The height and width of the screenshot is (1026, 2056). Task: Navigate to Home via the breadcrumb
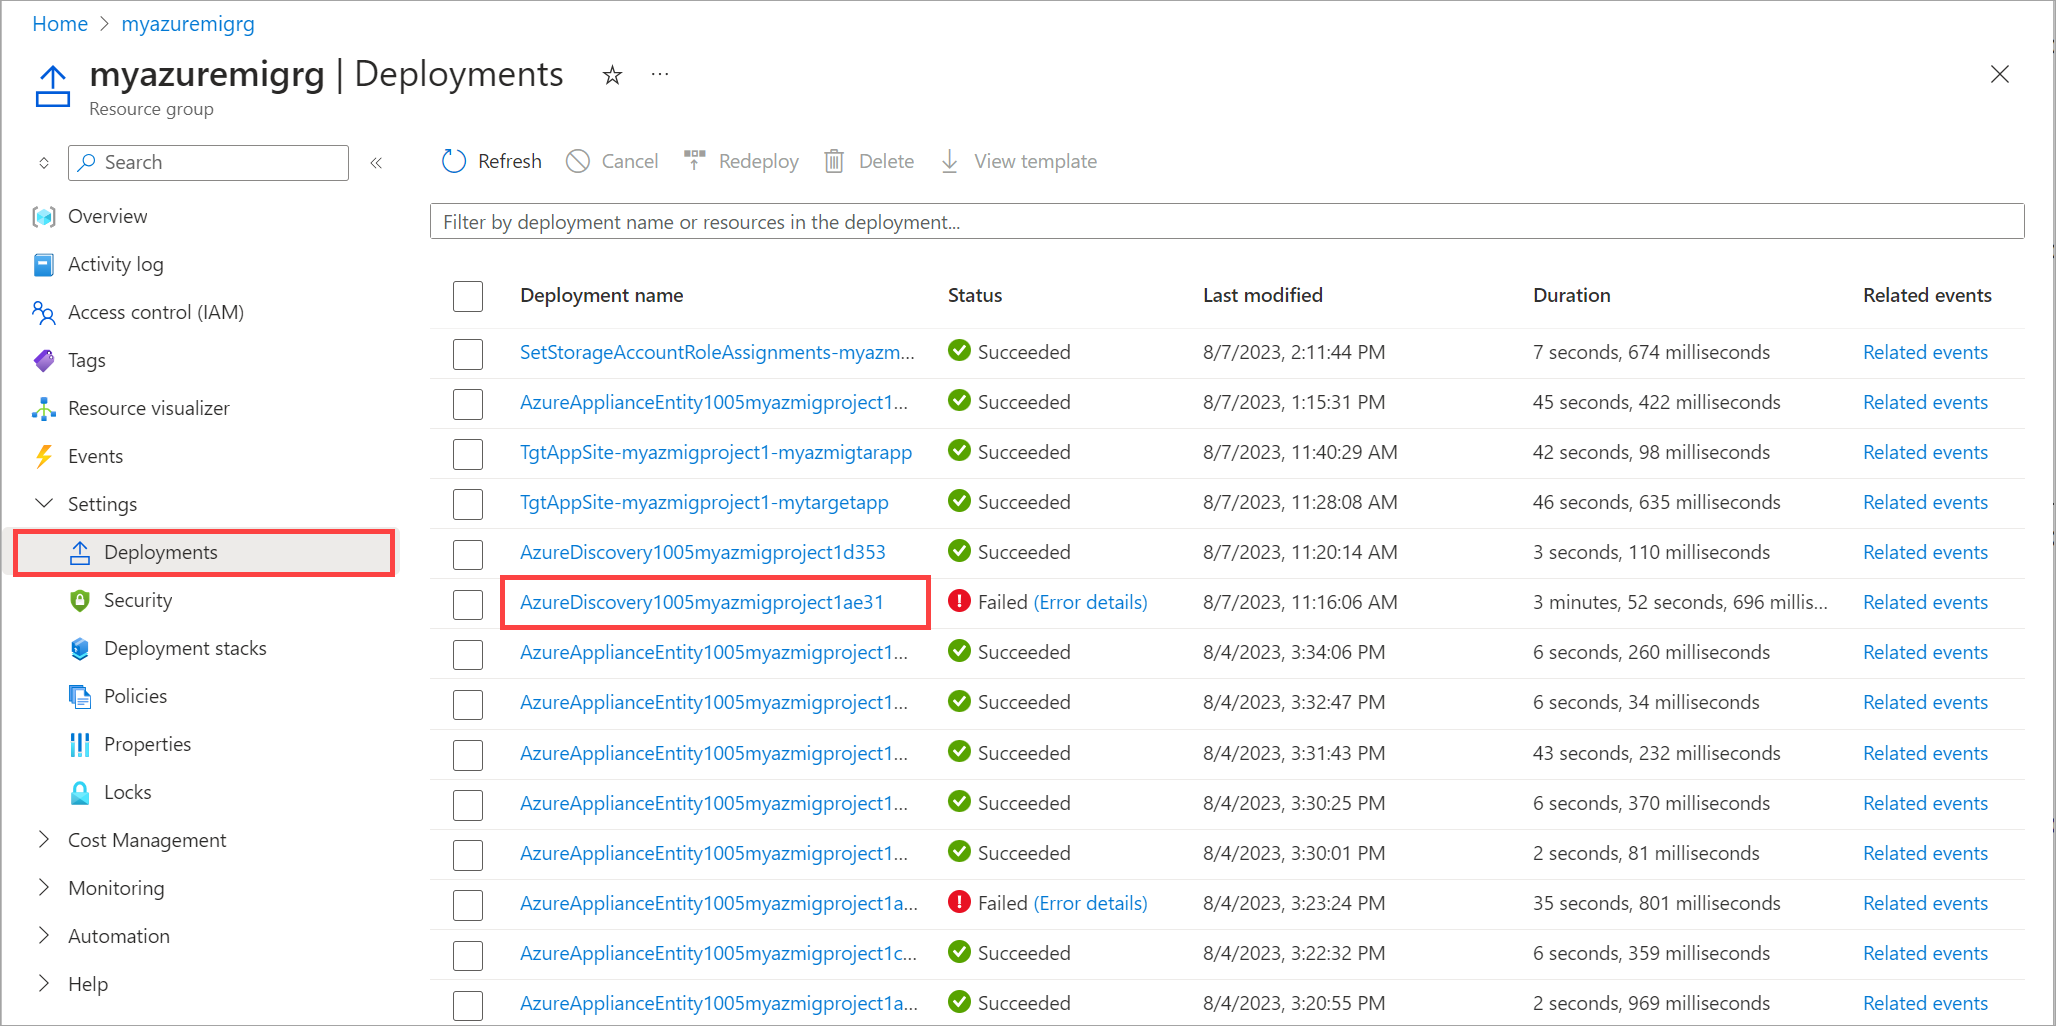pyautogui.click(x=59, y=23)
